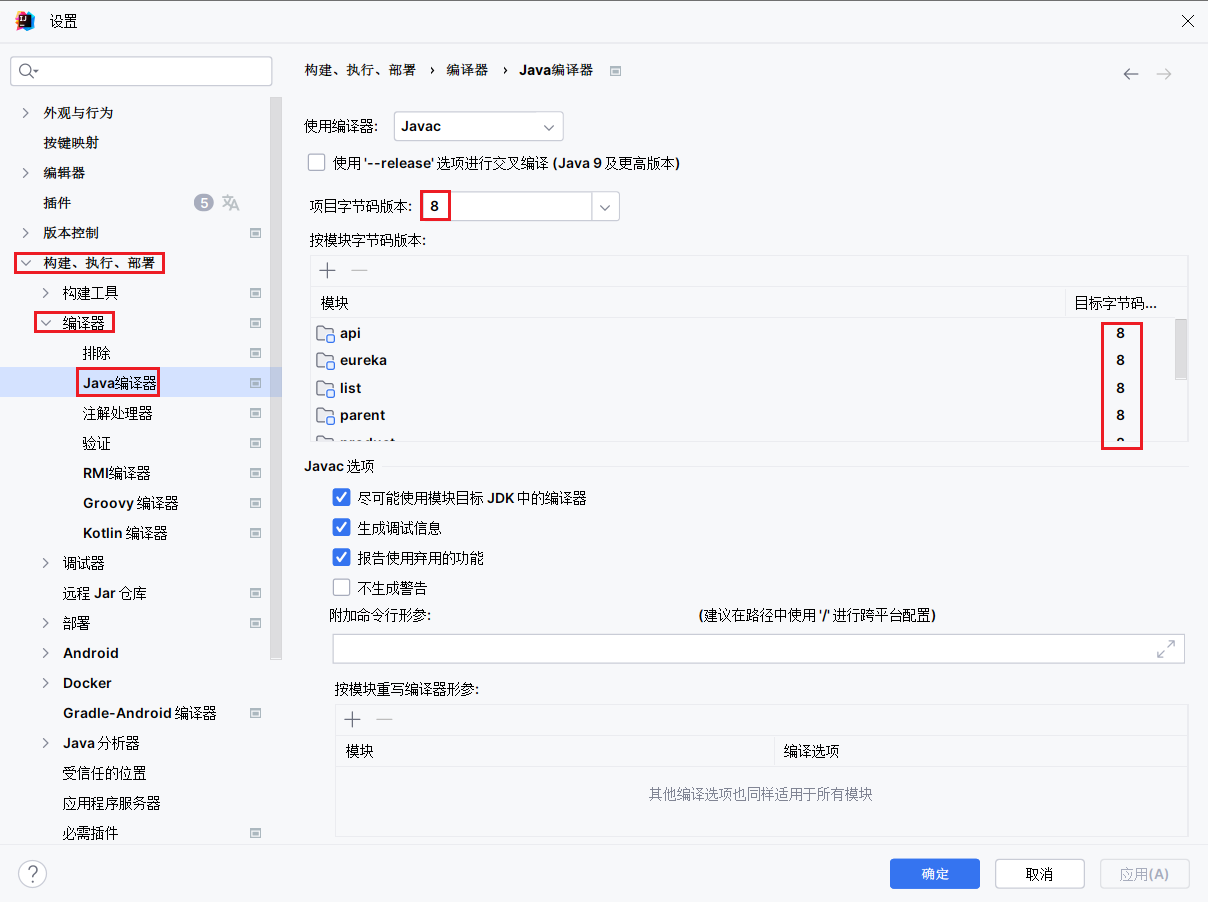Image resolution: width=1208 pixels, height=902 pixels.
Task: Enable the 不生成警告 checkbox
Action: click(341, 587)
